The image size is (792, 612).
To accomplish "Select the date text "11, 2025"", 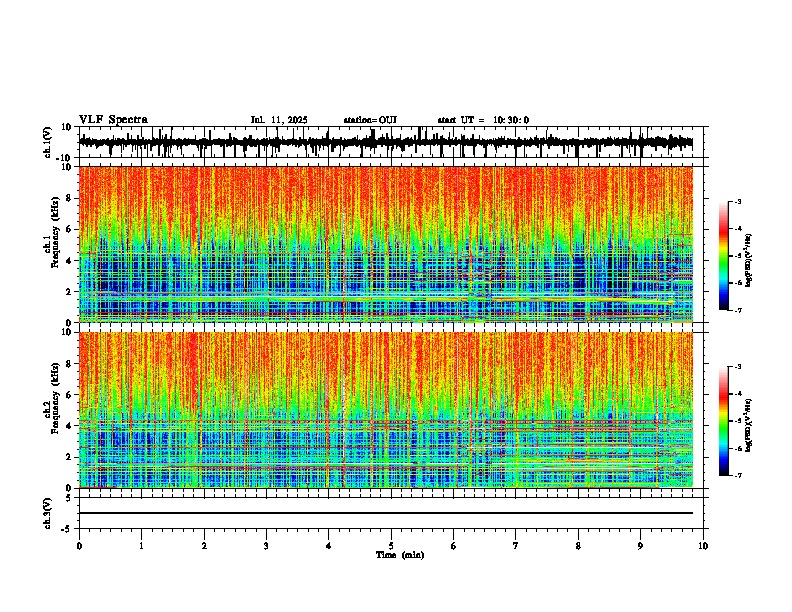I will [x=287, y=120].
